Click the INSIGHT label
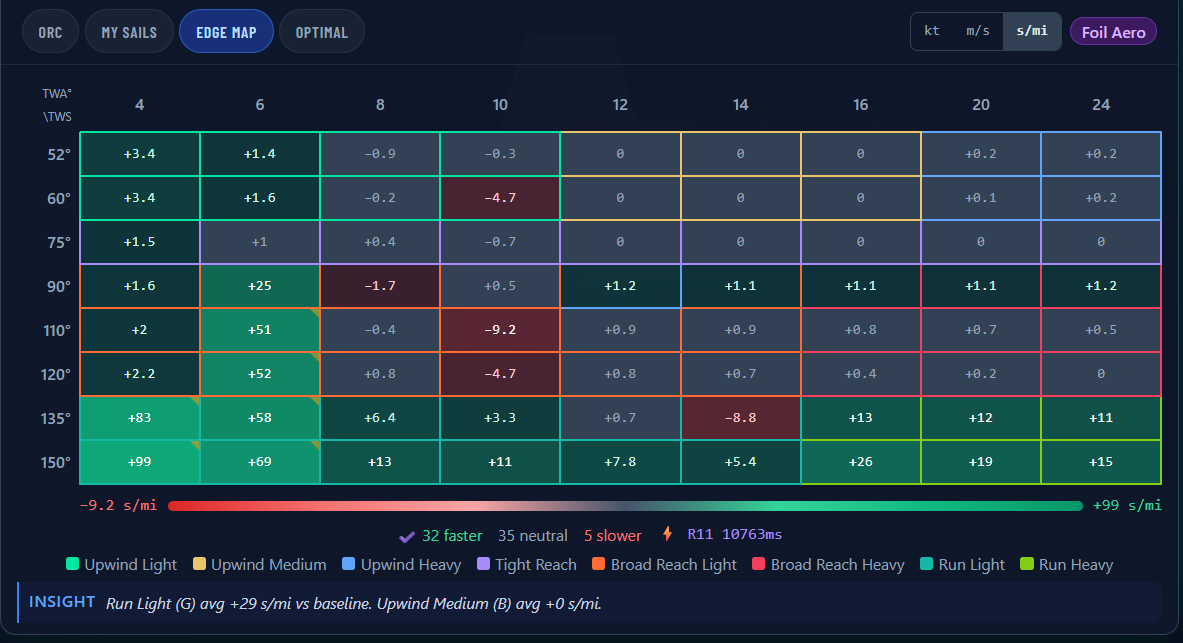The image size is (1183, 643). [x=62, y=601]
